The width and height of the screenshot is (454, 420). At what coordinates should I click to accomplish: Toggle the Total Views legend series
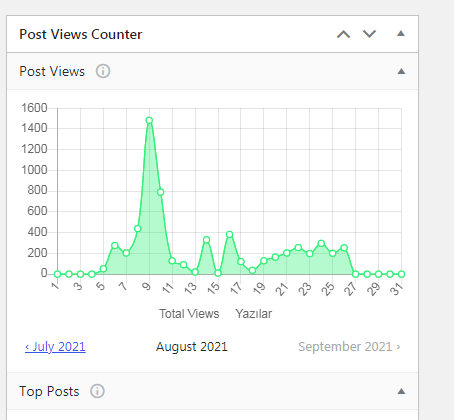(189, 314)
